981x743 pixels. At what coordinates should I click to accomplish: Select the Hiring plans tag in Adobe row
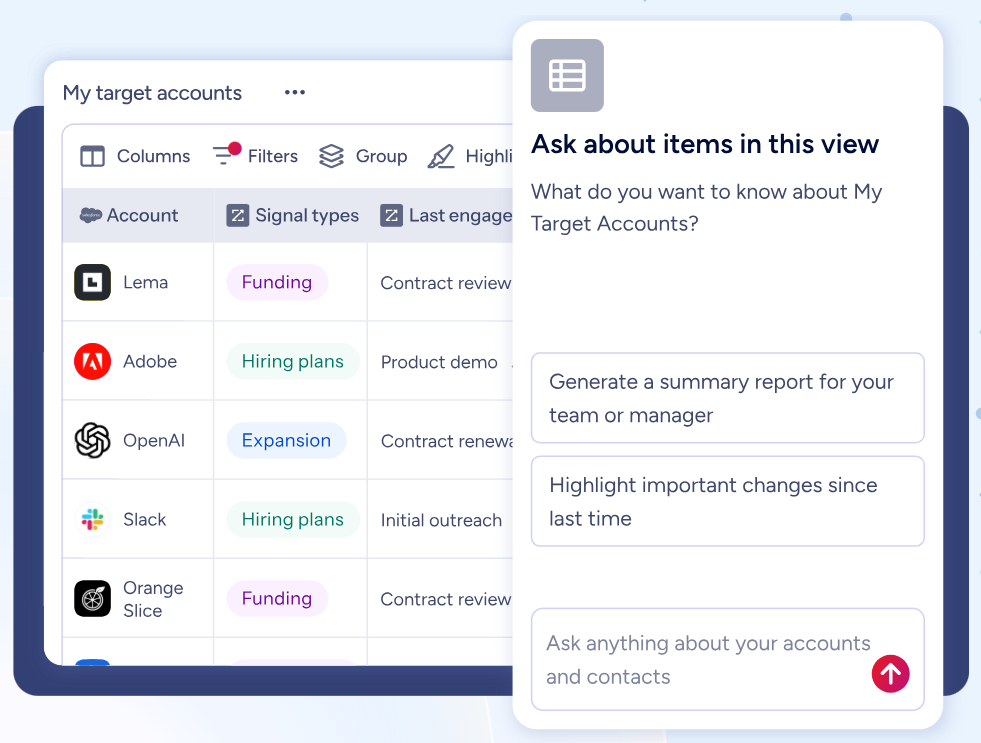(293, 361)
